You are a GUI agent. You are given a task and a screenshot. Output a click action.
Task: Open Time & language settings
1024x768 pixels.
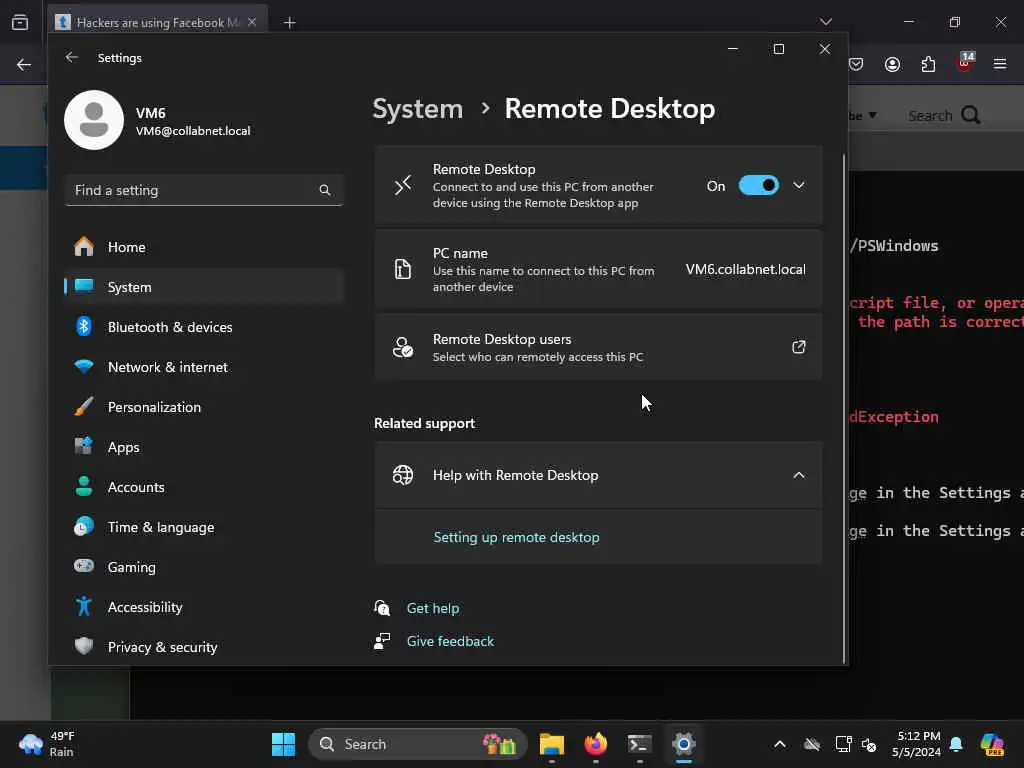204,527
